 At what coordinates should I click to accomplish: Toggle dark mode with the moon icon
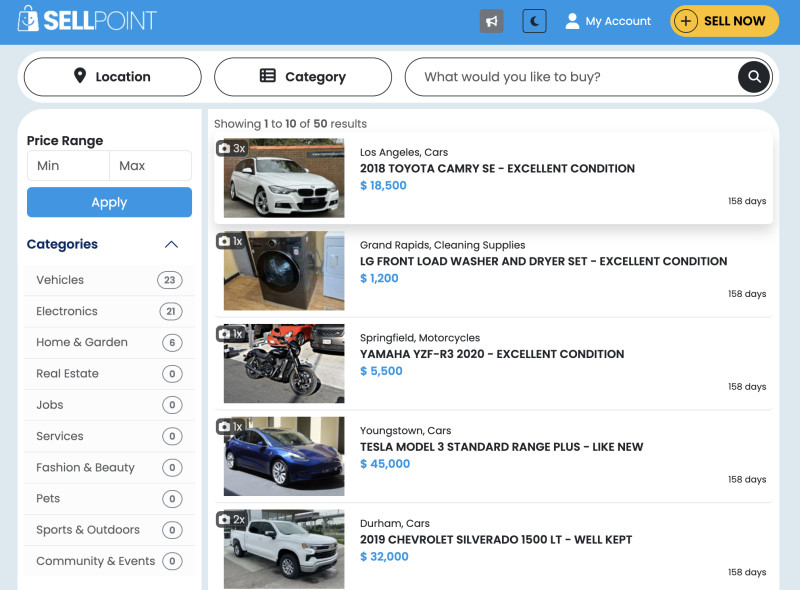(x=533, y=21)
